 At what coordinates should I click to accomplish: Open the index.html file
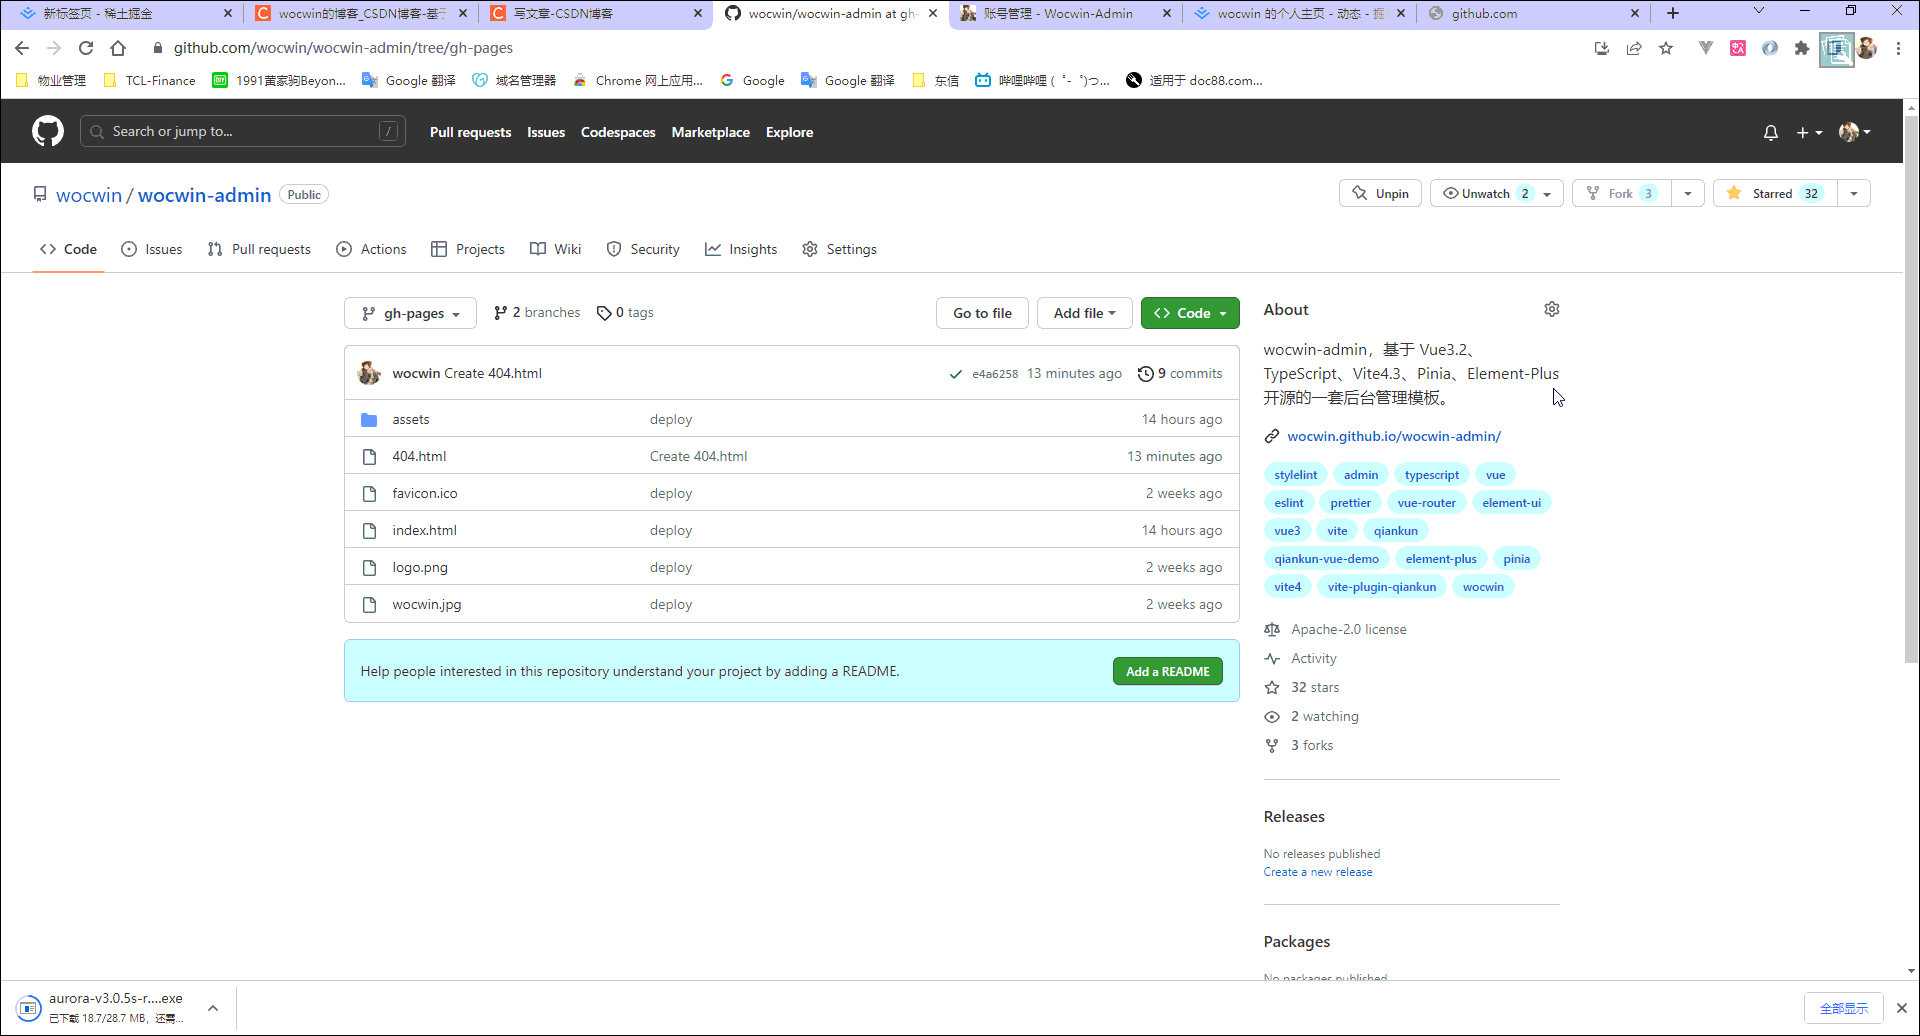tap(424, 530)
